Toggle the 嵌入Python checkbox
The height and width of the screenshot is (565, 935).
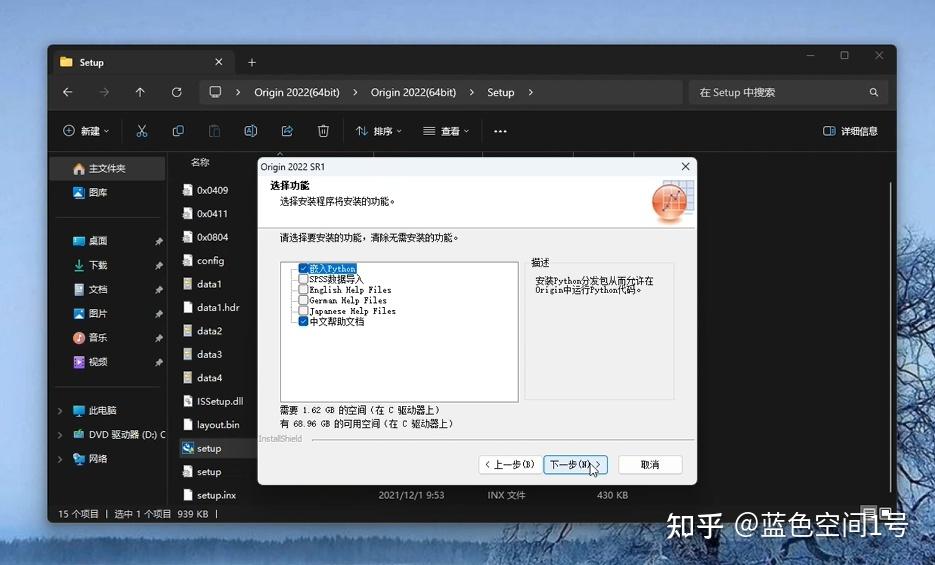304,268
